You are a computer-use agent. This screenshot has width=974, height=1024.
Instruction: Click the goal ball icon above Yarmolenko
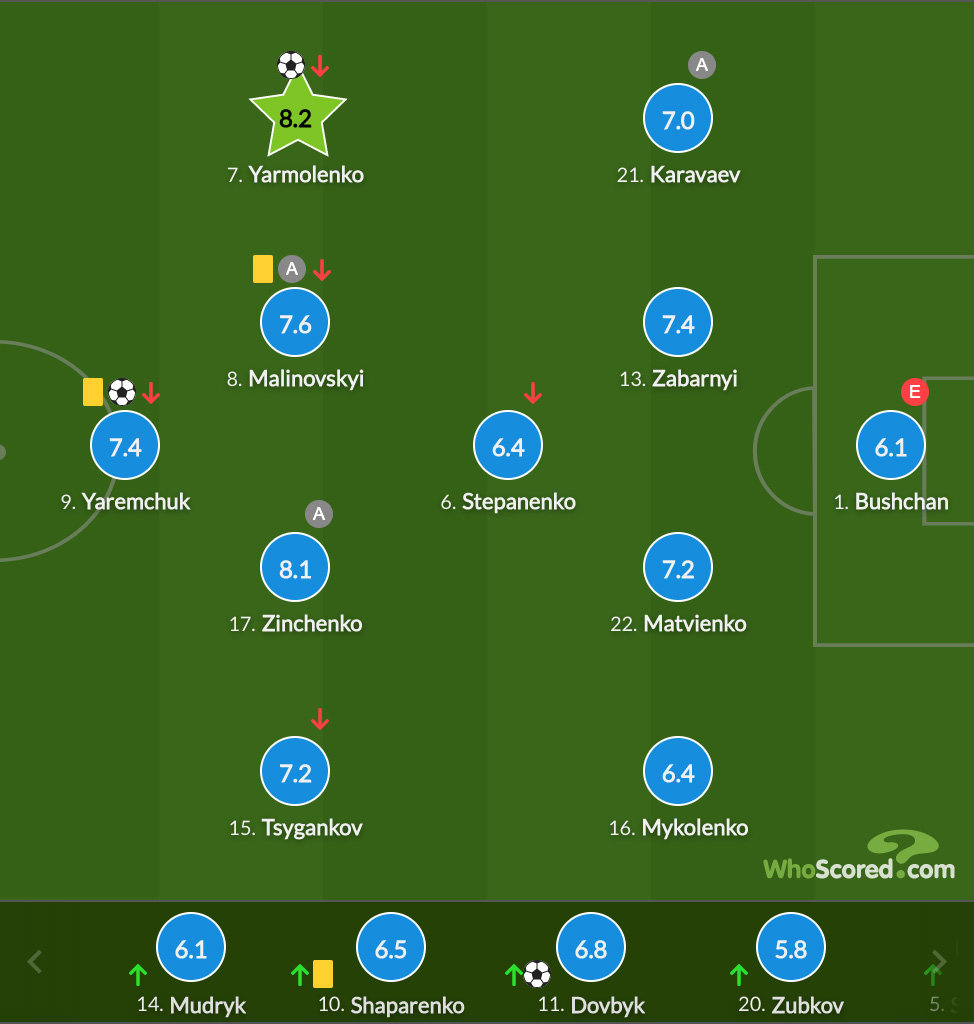pyautogui.click(x=291, y=65)
